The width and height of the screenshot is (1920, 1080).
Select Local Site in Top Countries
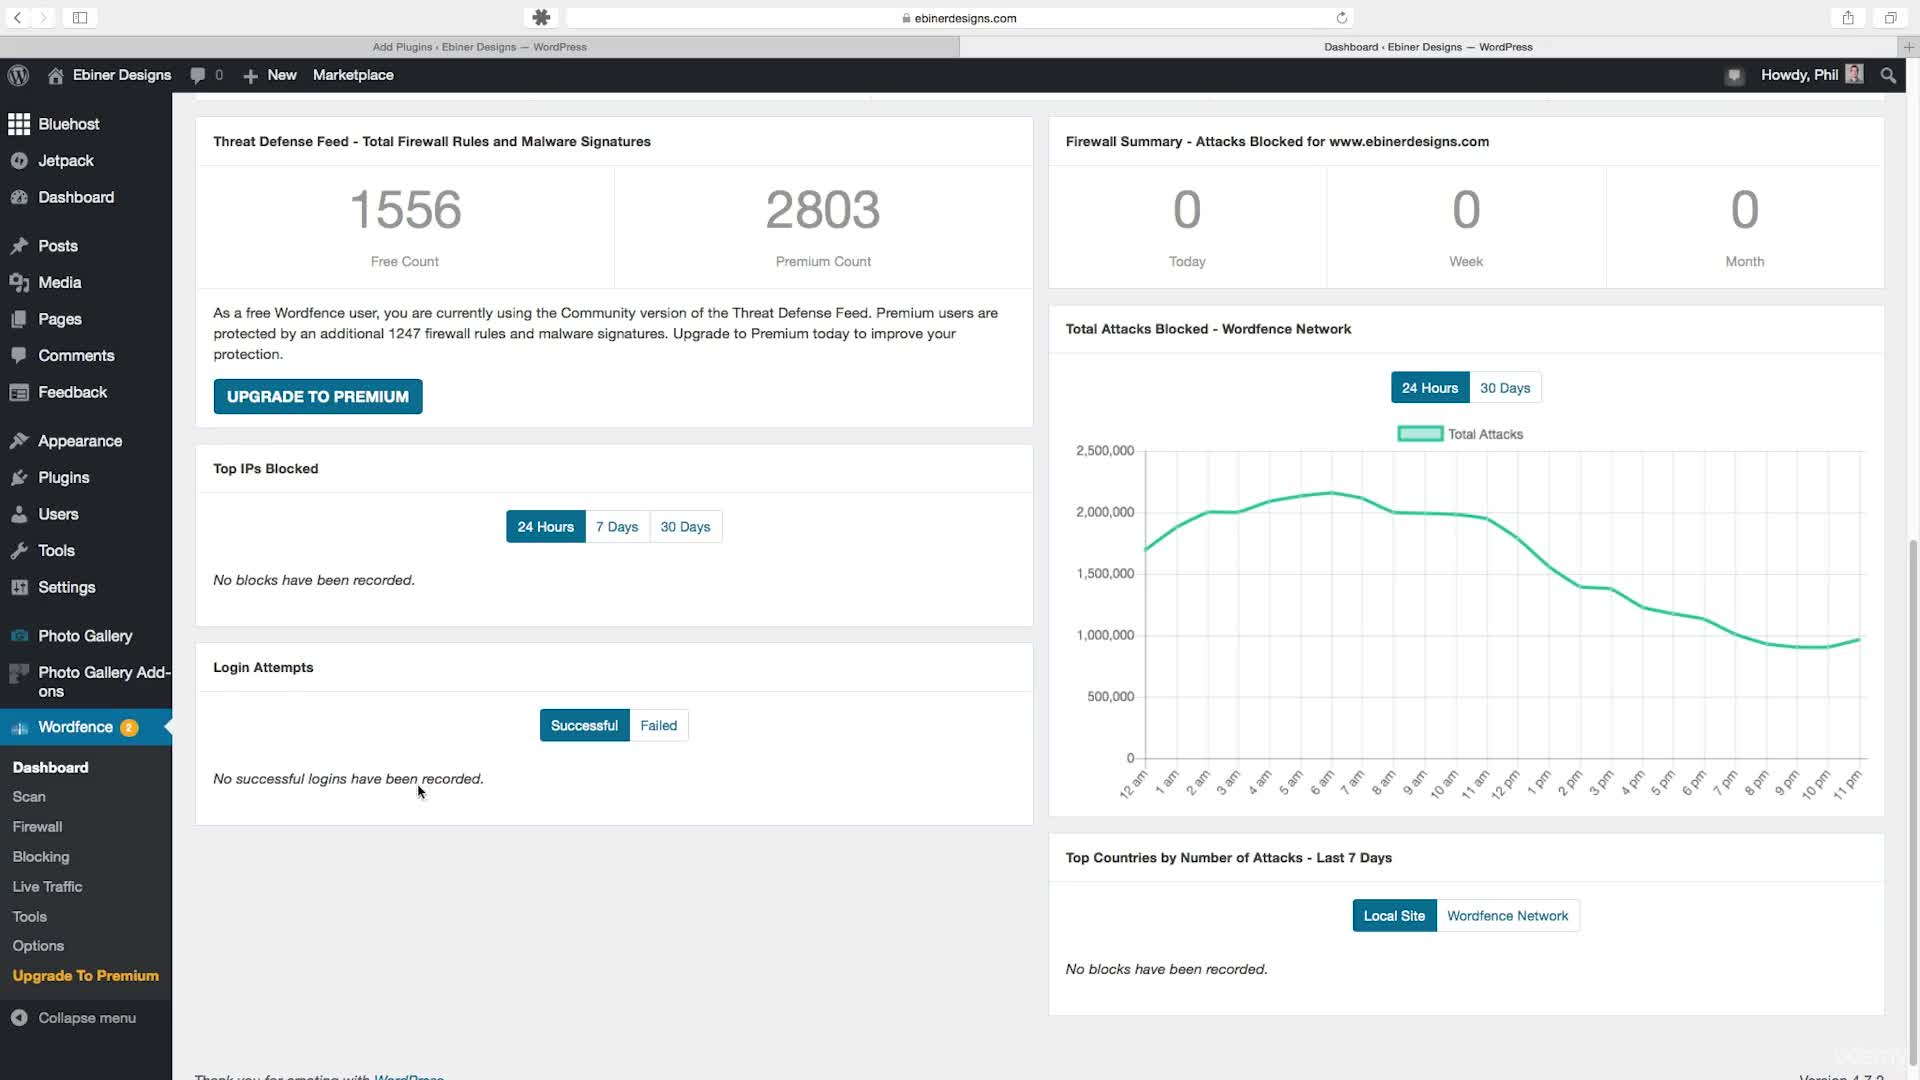(x=1394, y=916)
